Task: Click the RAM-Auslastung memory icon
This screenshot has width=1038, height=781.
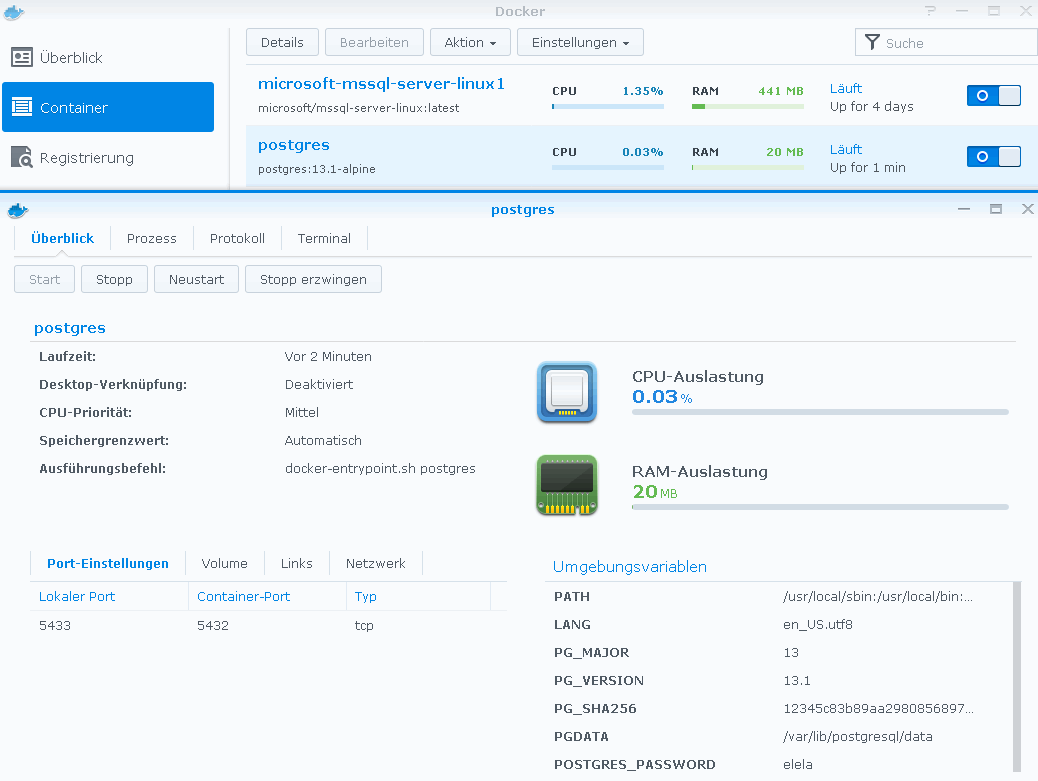Action: tap(566, 486)
